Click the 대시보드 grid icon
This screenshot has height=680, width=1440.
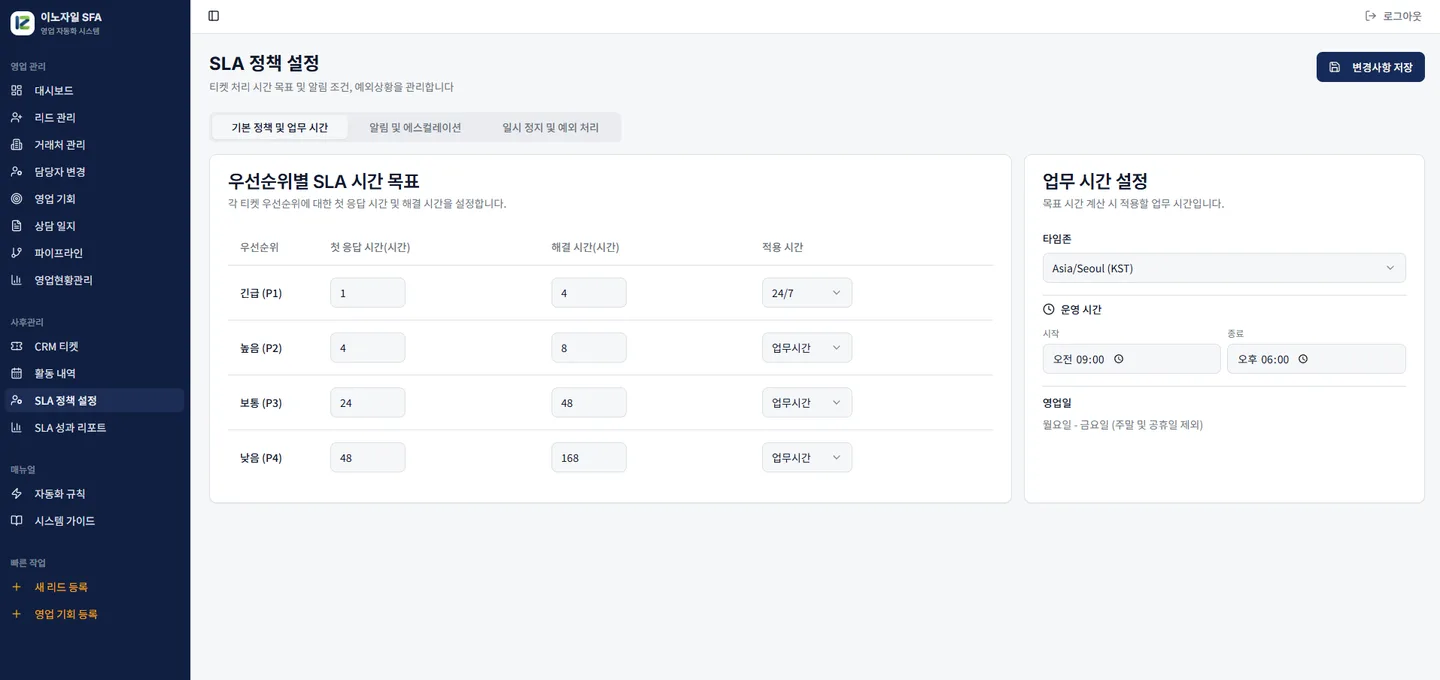16,90
